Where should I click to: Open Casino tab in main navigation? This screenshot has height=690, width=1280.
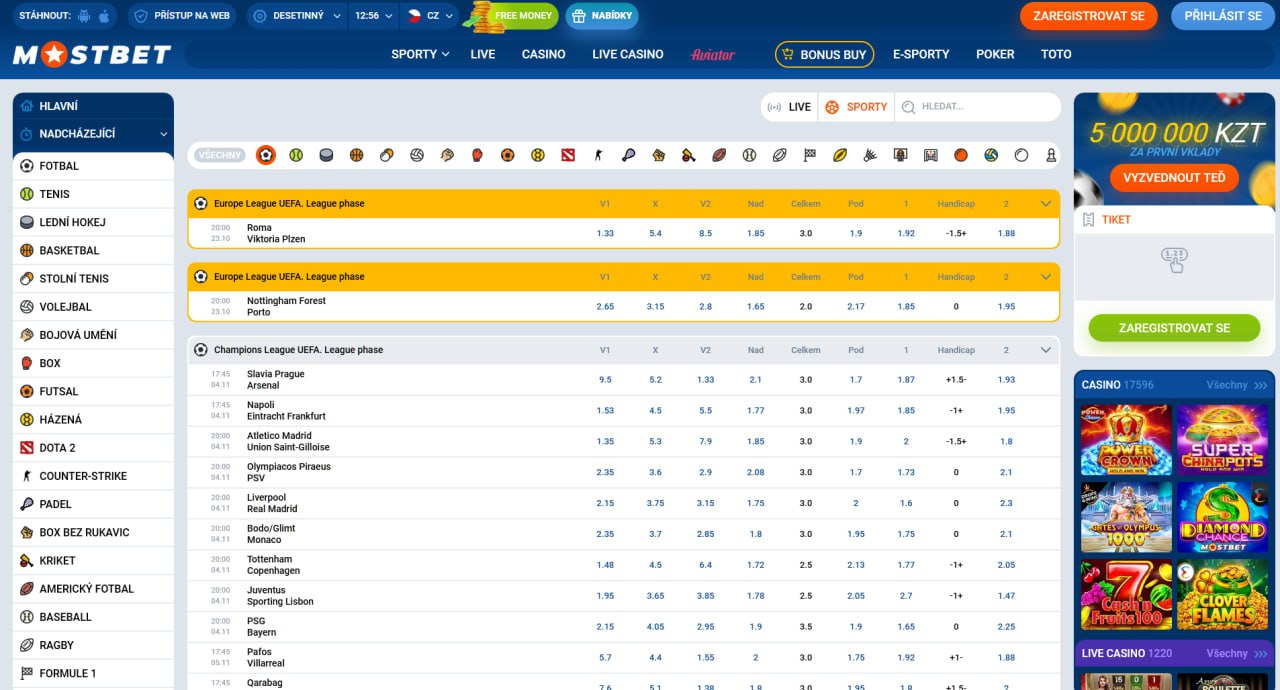[544, 54]
